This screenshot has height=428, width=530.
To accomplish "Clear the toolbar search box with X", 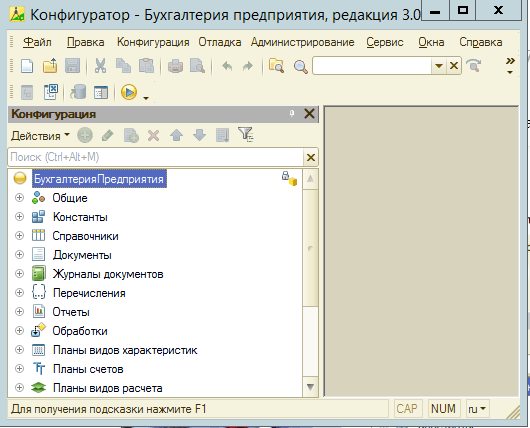I will (x=454, y=66).
